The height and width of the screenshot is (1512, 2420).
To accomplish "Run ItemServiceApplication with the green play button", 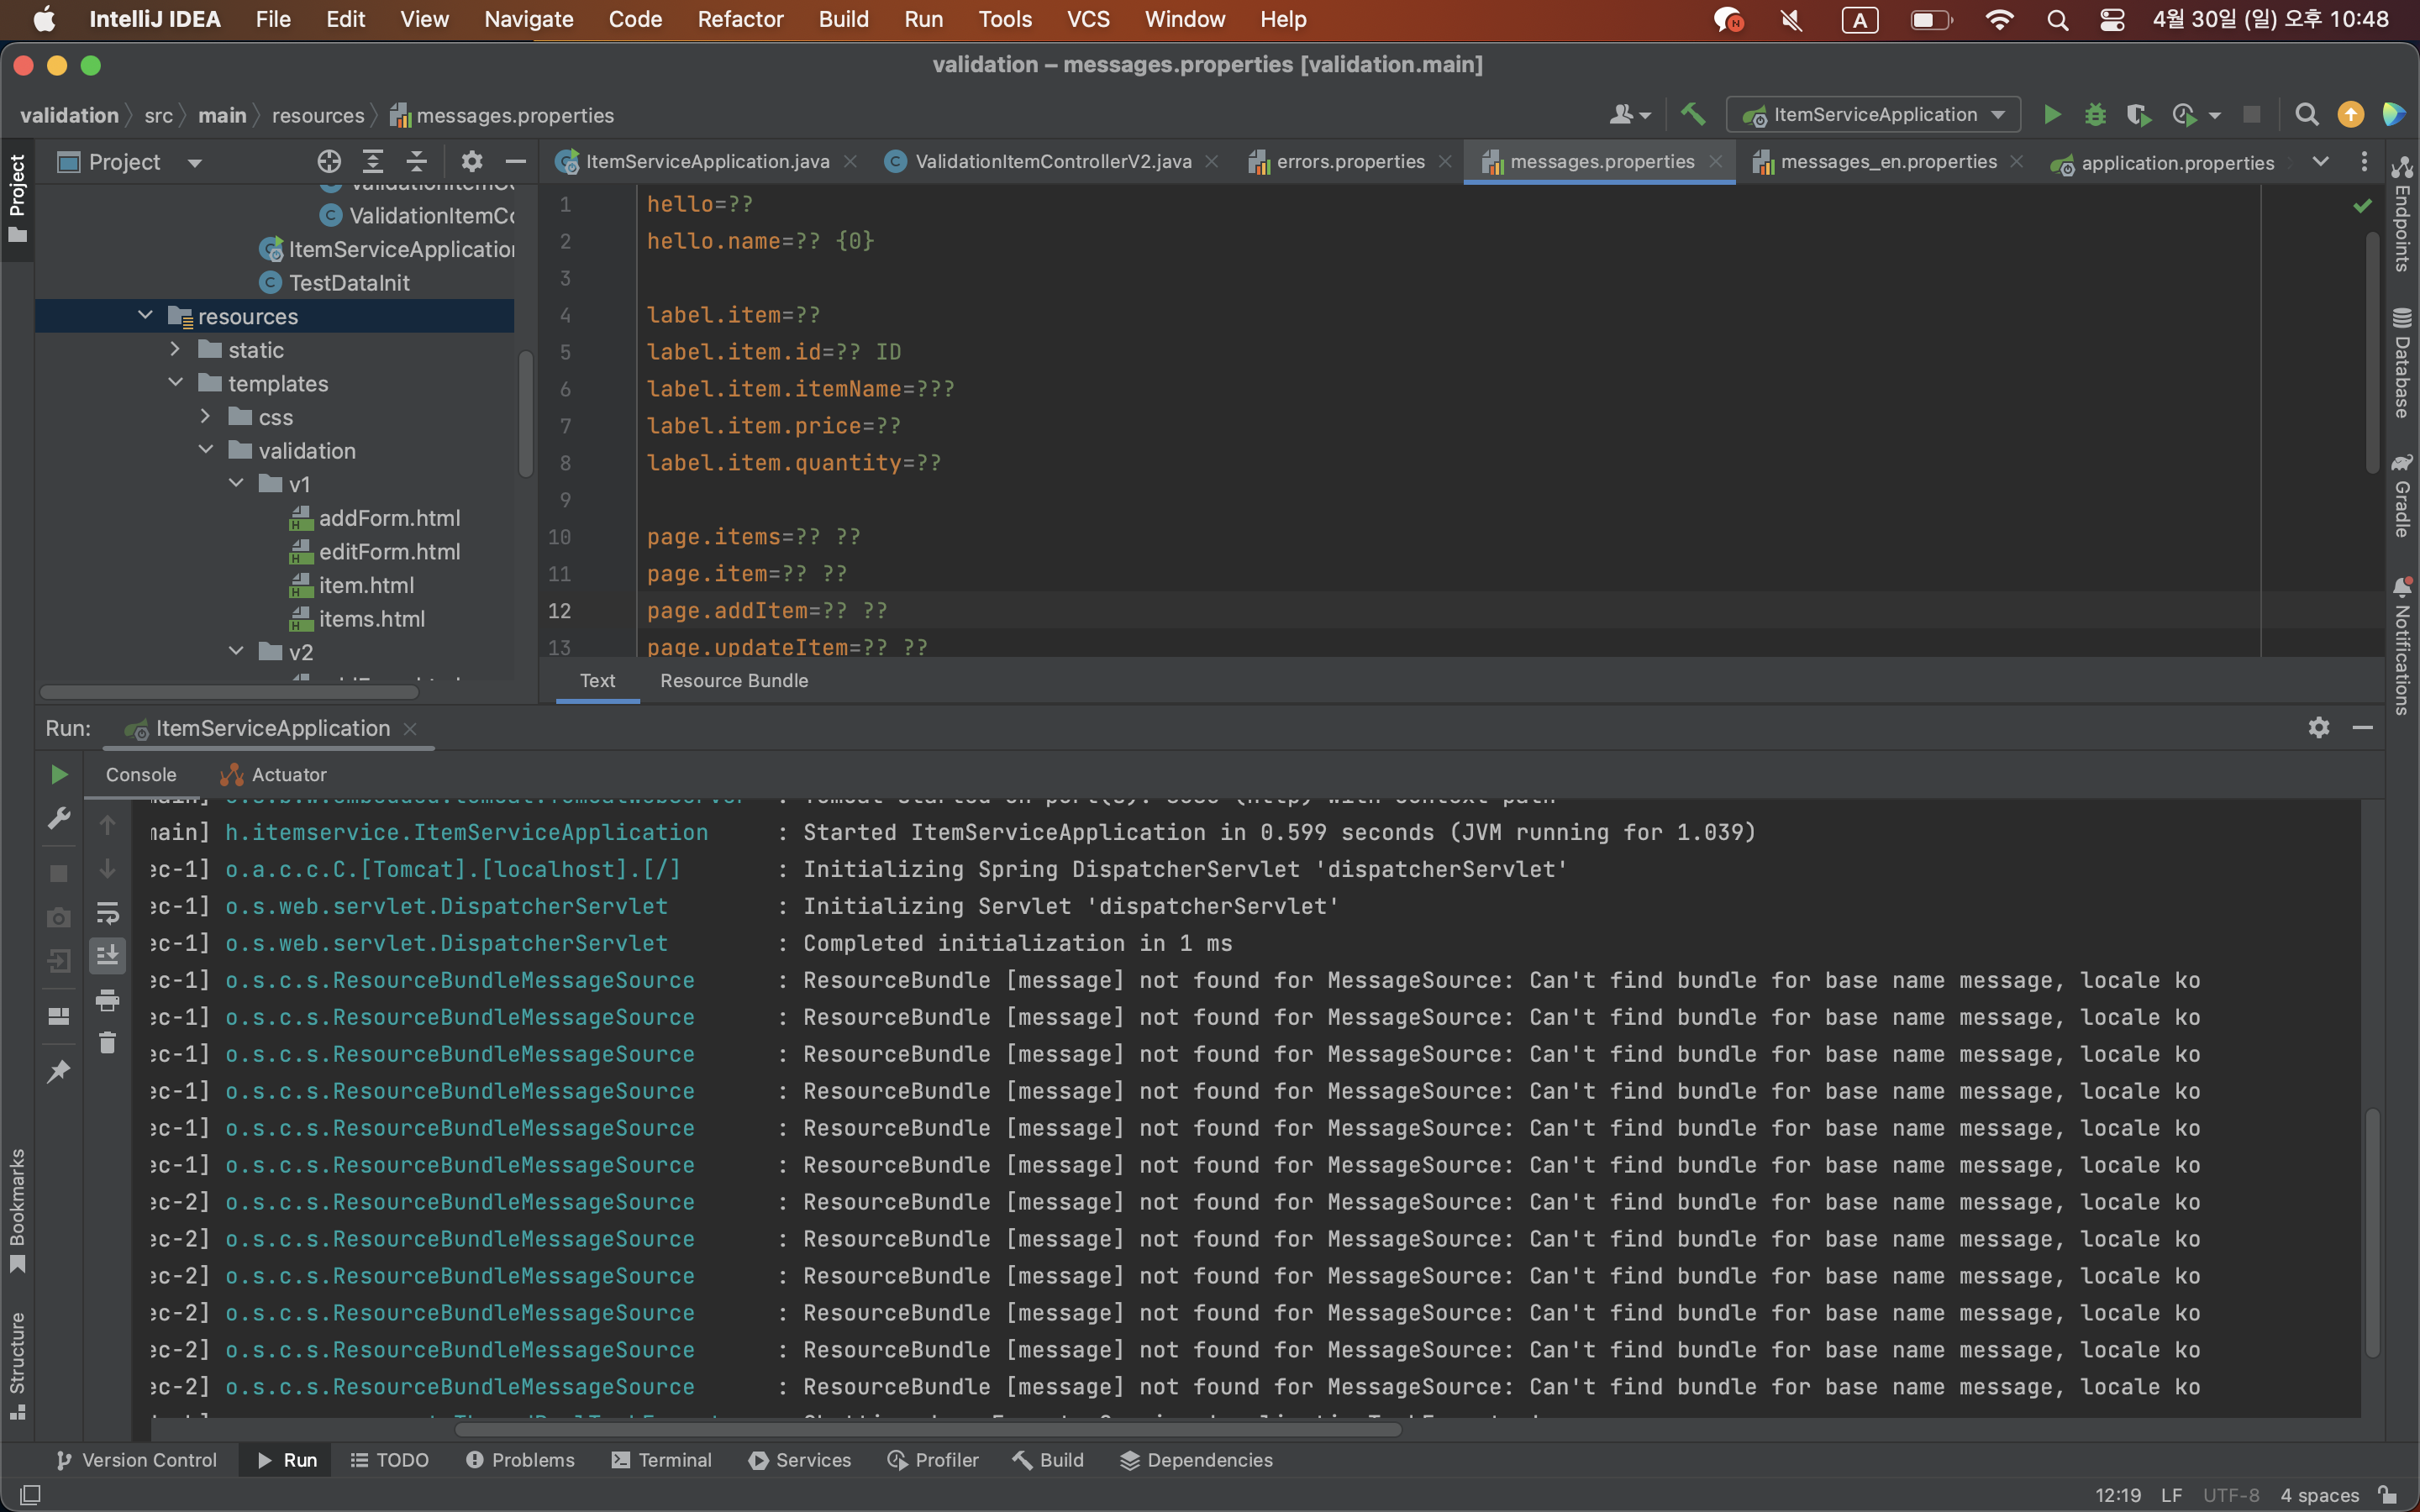I will point(2052,115).
